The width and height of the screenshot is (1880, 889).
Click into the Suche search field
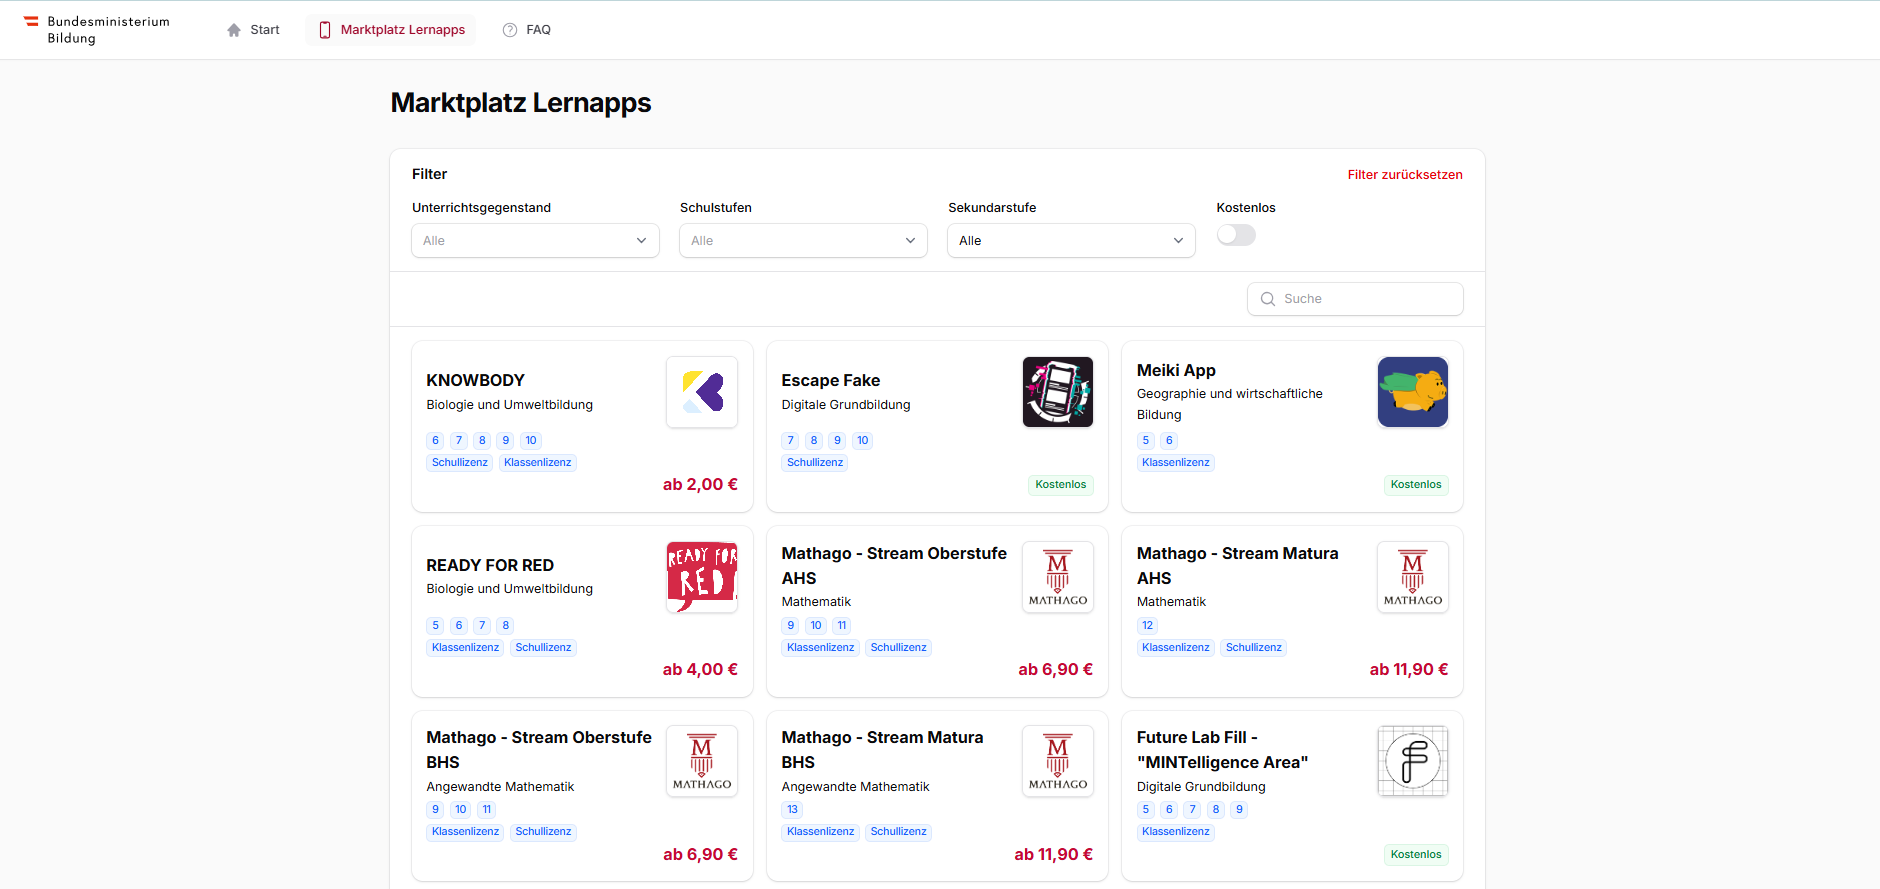pos(1355,299)
